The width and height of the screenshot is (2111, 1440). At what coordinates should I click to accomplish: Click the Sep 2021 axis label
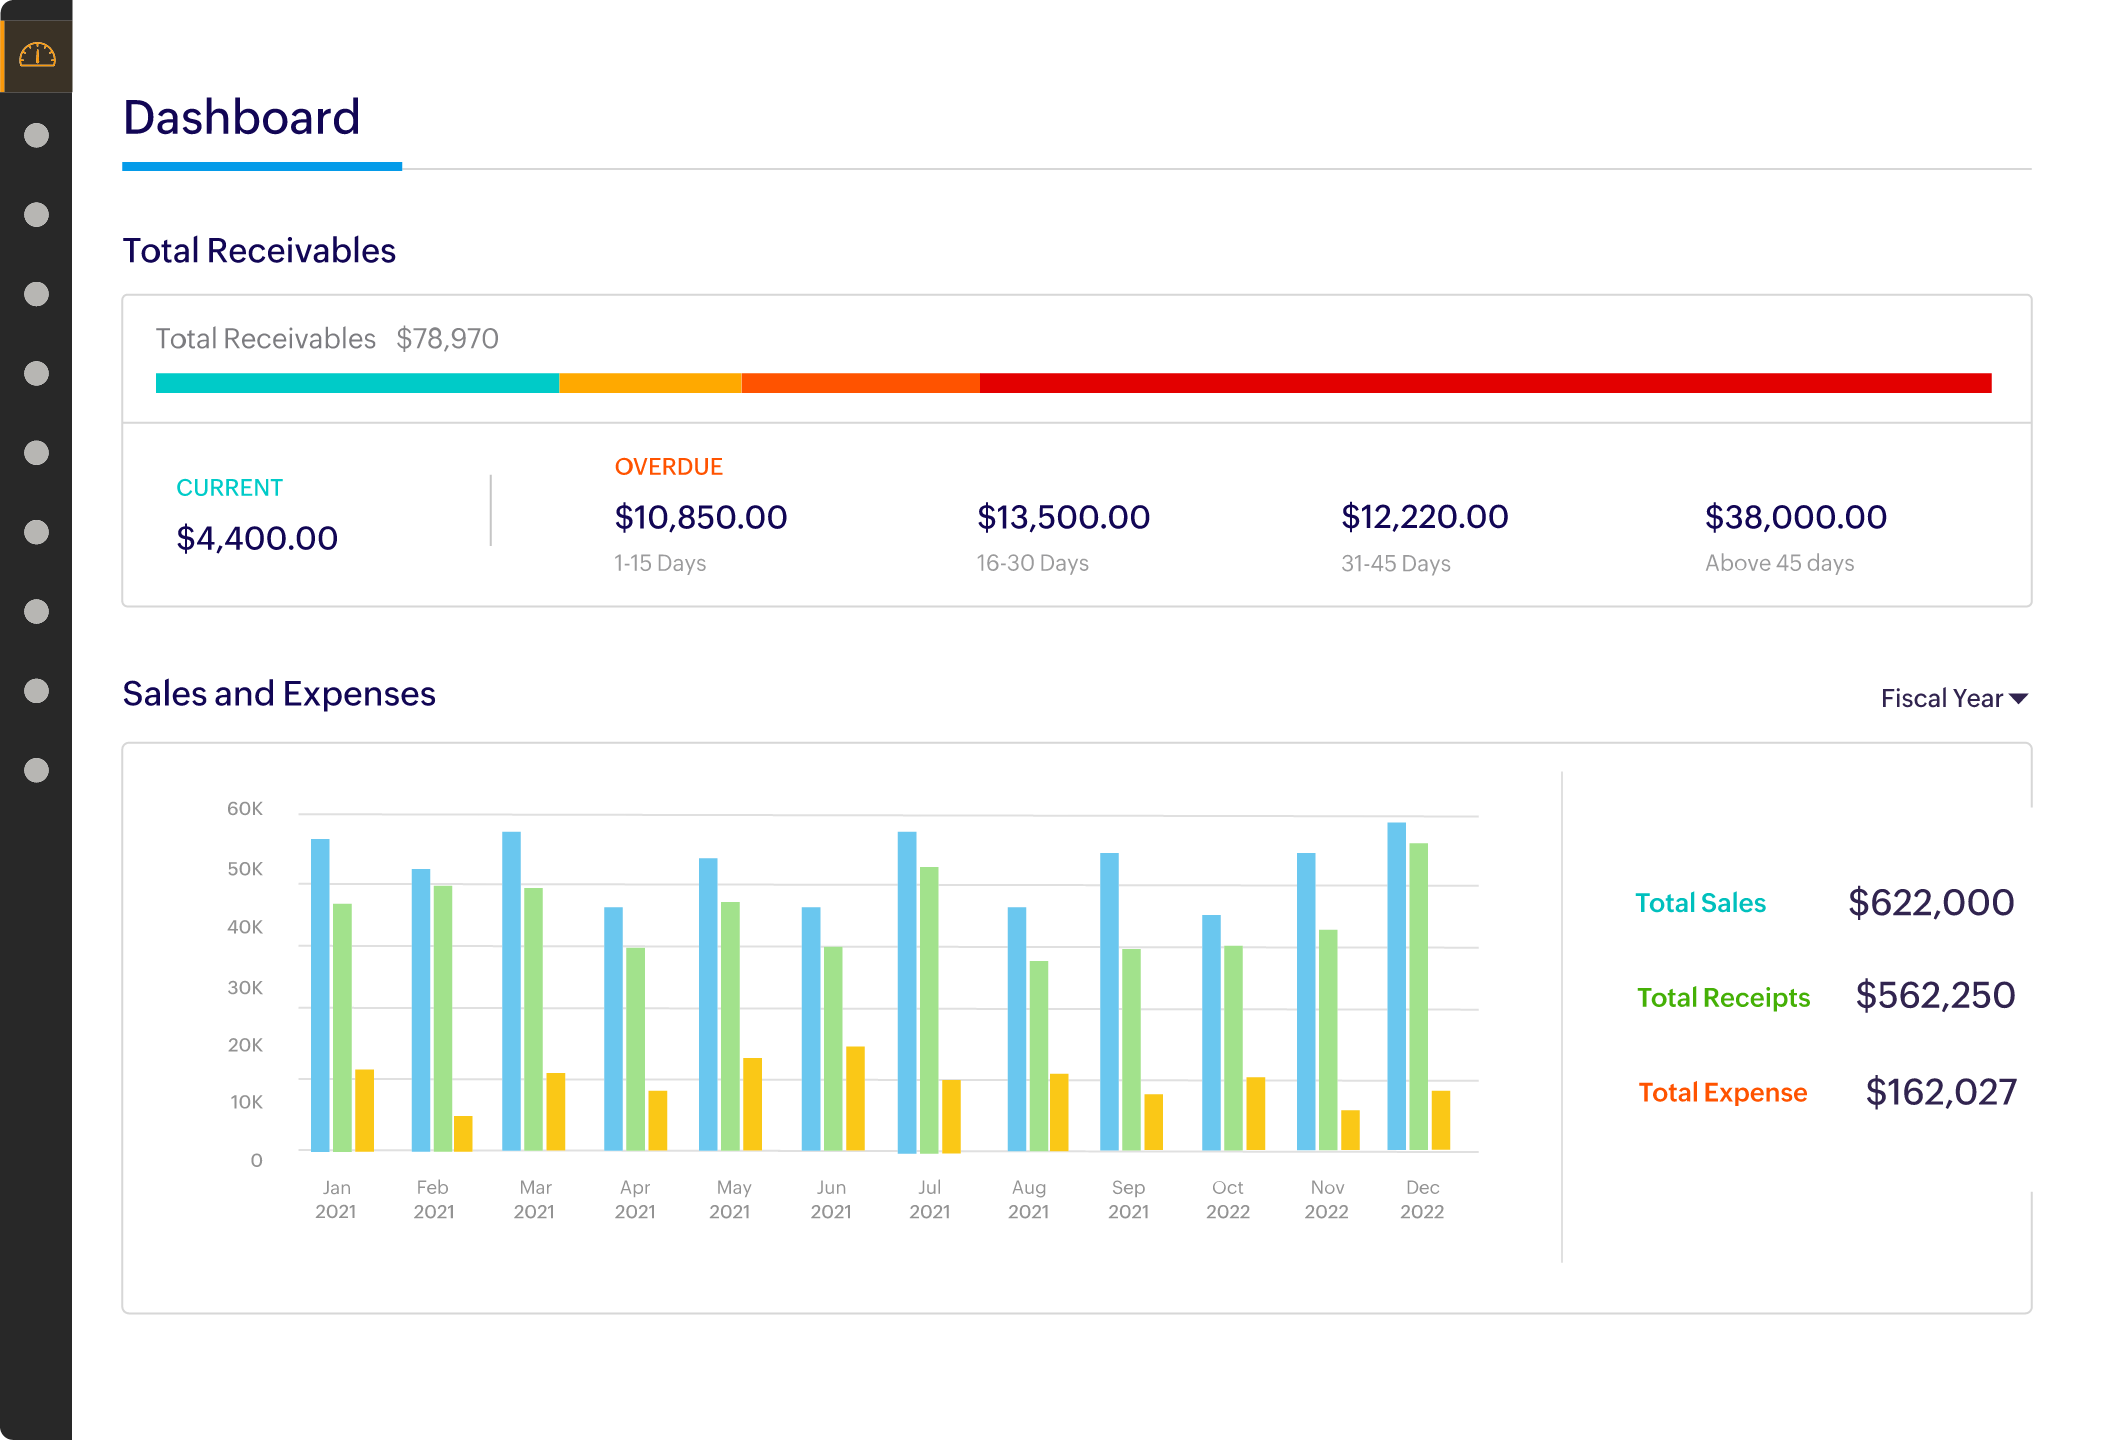pyautogui.click(x=1128, y=1199)
